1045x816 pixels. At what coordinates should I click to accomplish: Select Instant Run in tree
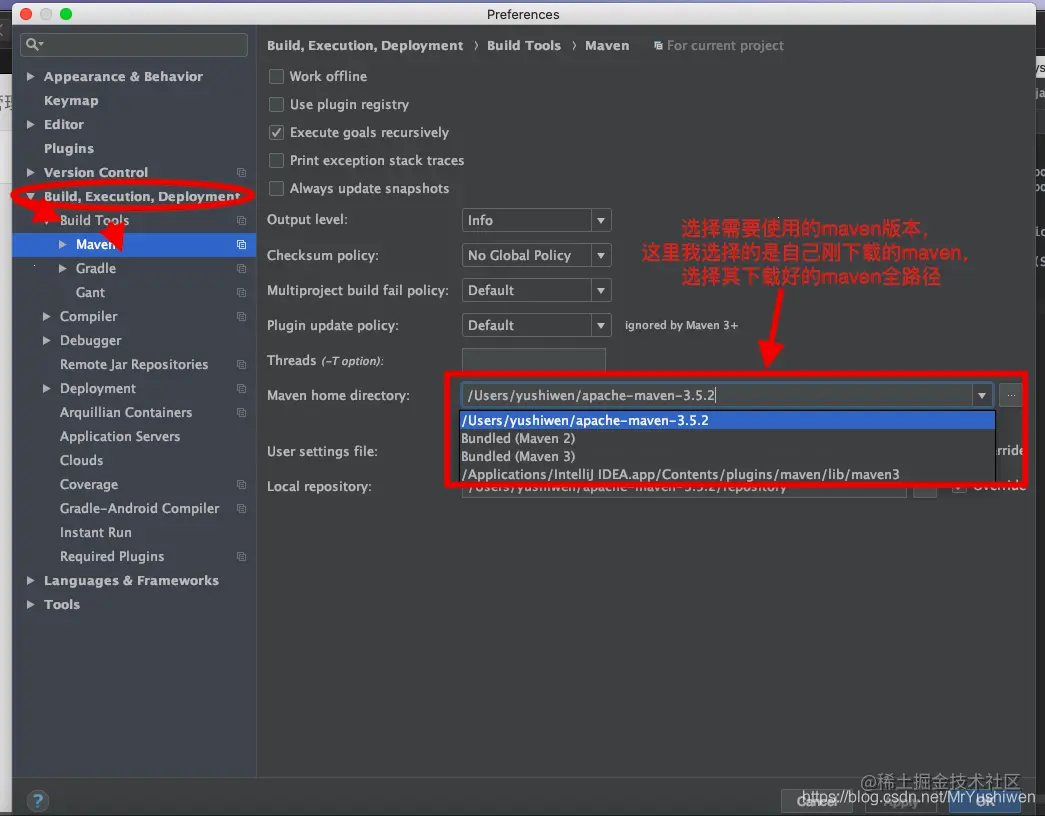pyautogui.click(x=95, y=533)
